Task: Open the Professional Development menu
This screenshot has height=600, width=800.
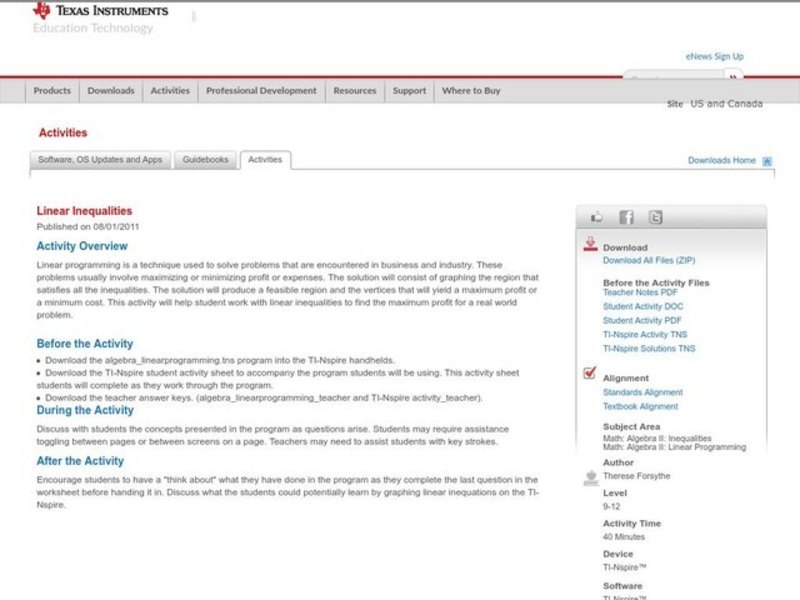Action: coord(261,91)
